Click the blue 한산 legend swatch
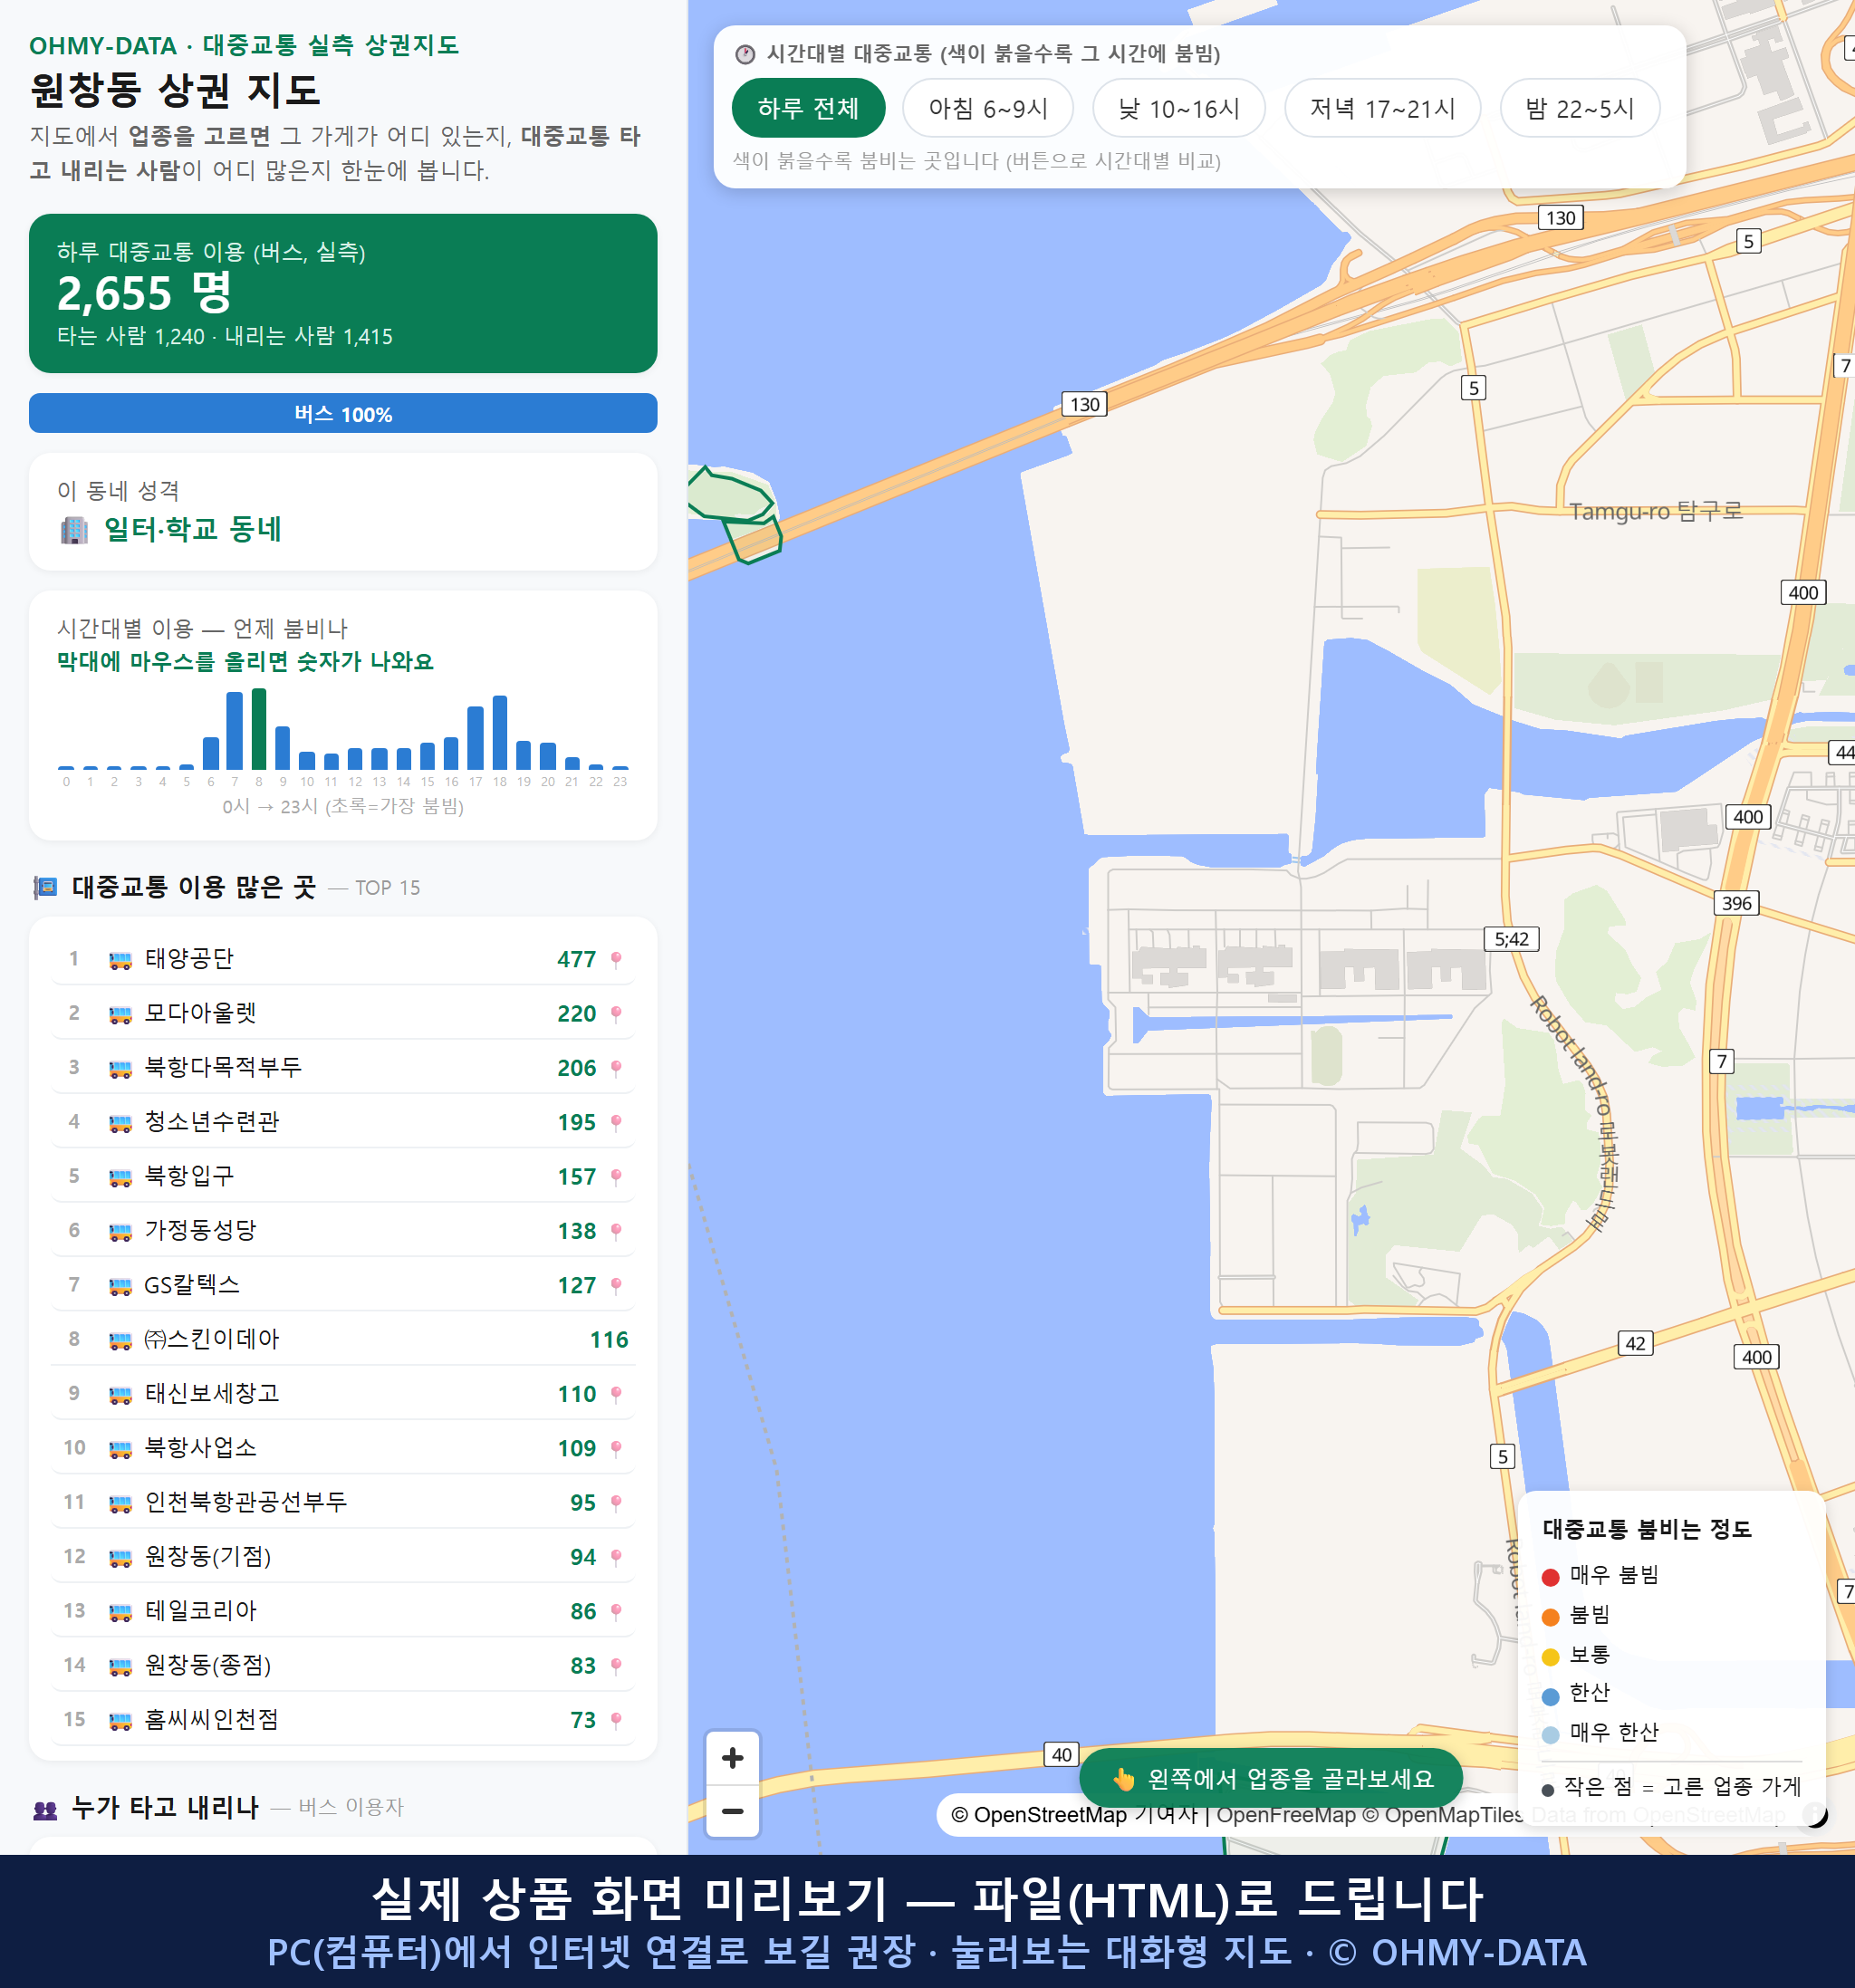1855x1988 pixels. (1551, 1696)
